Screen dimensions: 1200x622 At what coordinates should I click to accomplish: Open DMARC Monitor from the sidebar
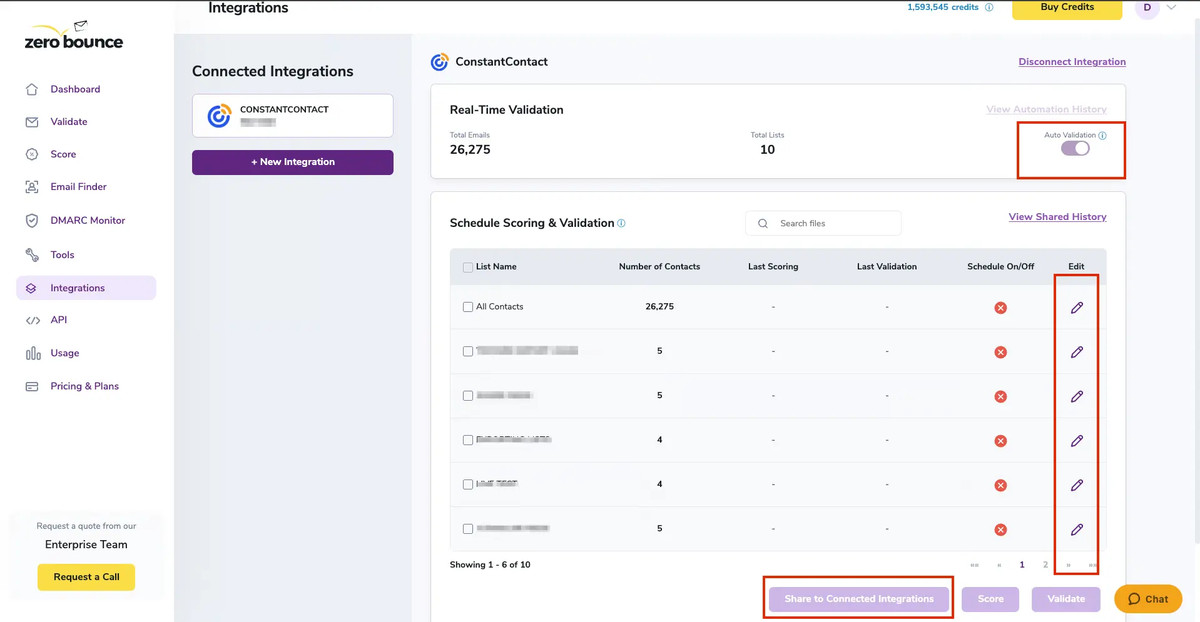coord(31,220)
